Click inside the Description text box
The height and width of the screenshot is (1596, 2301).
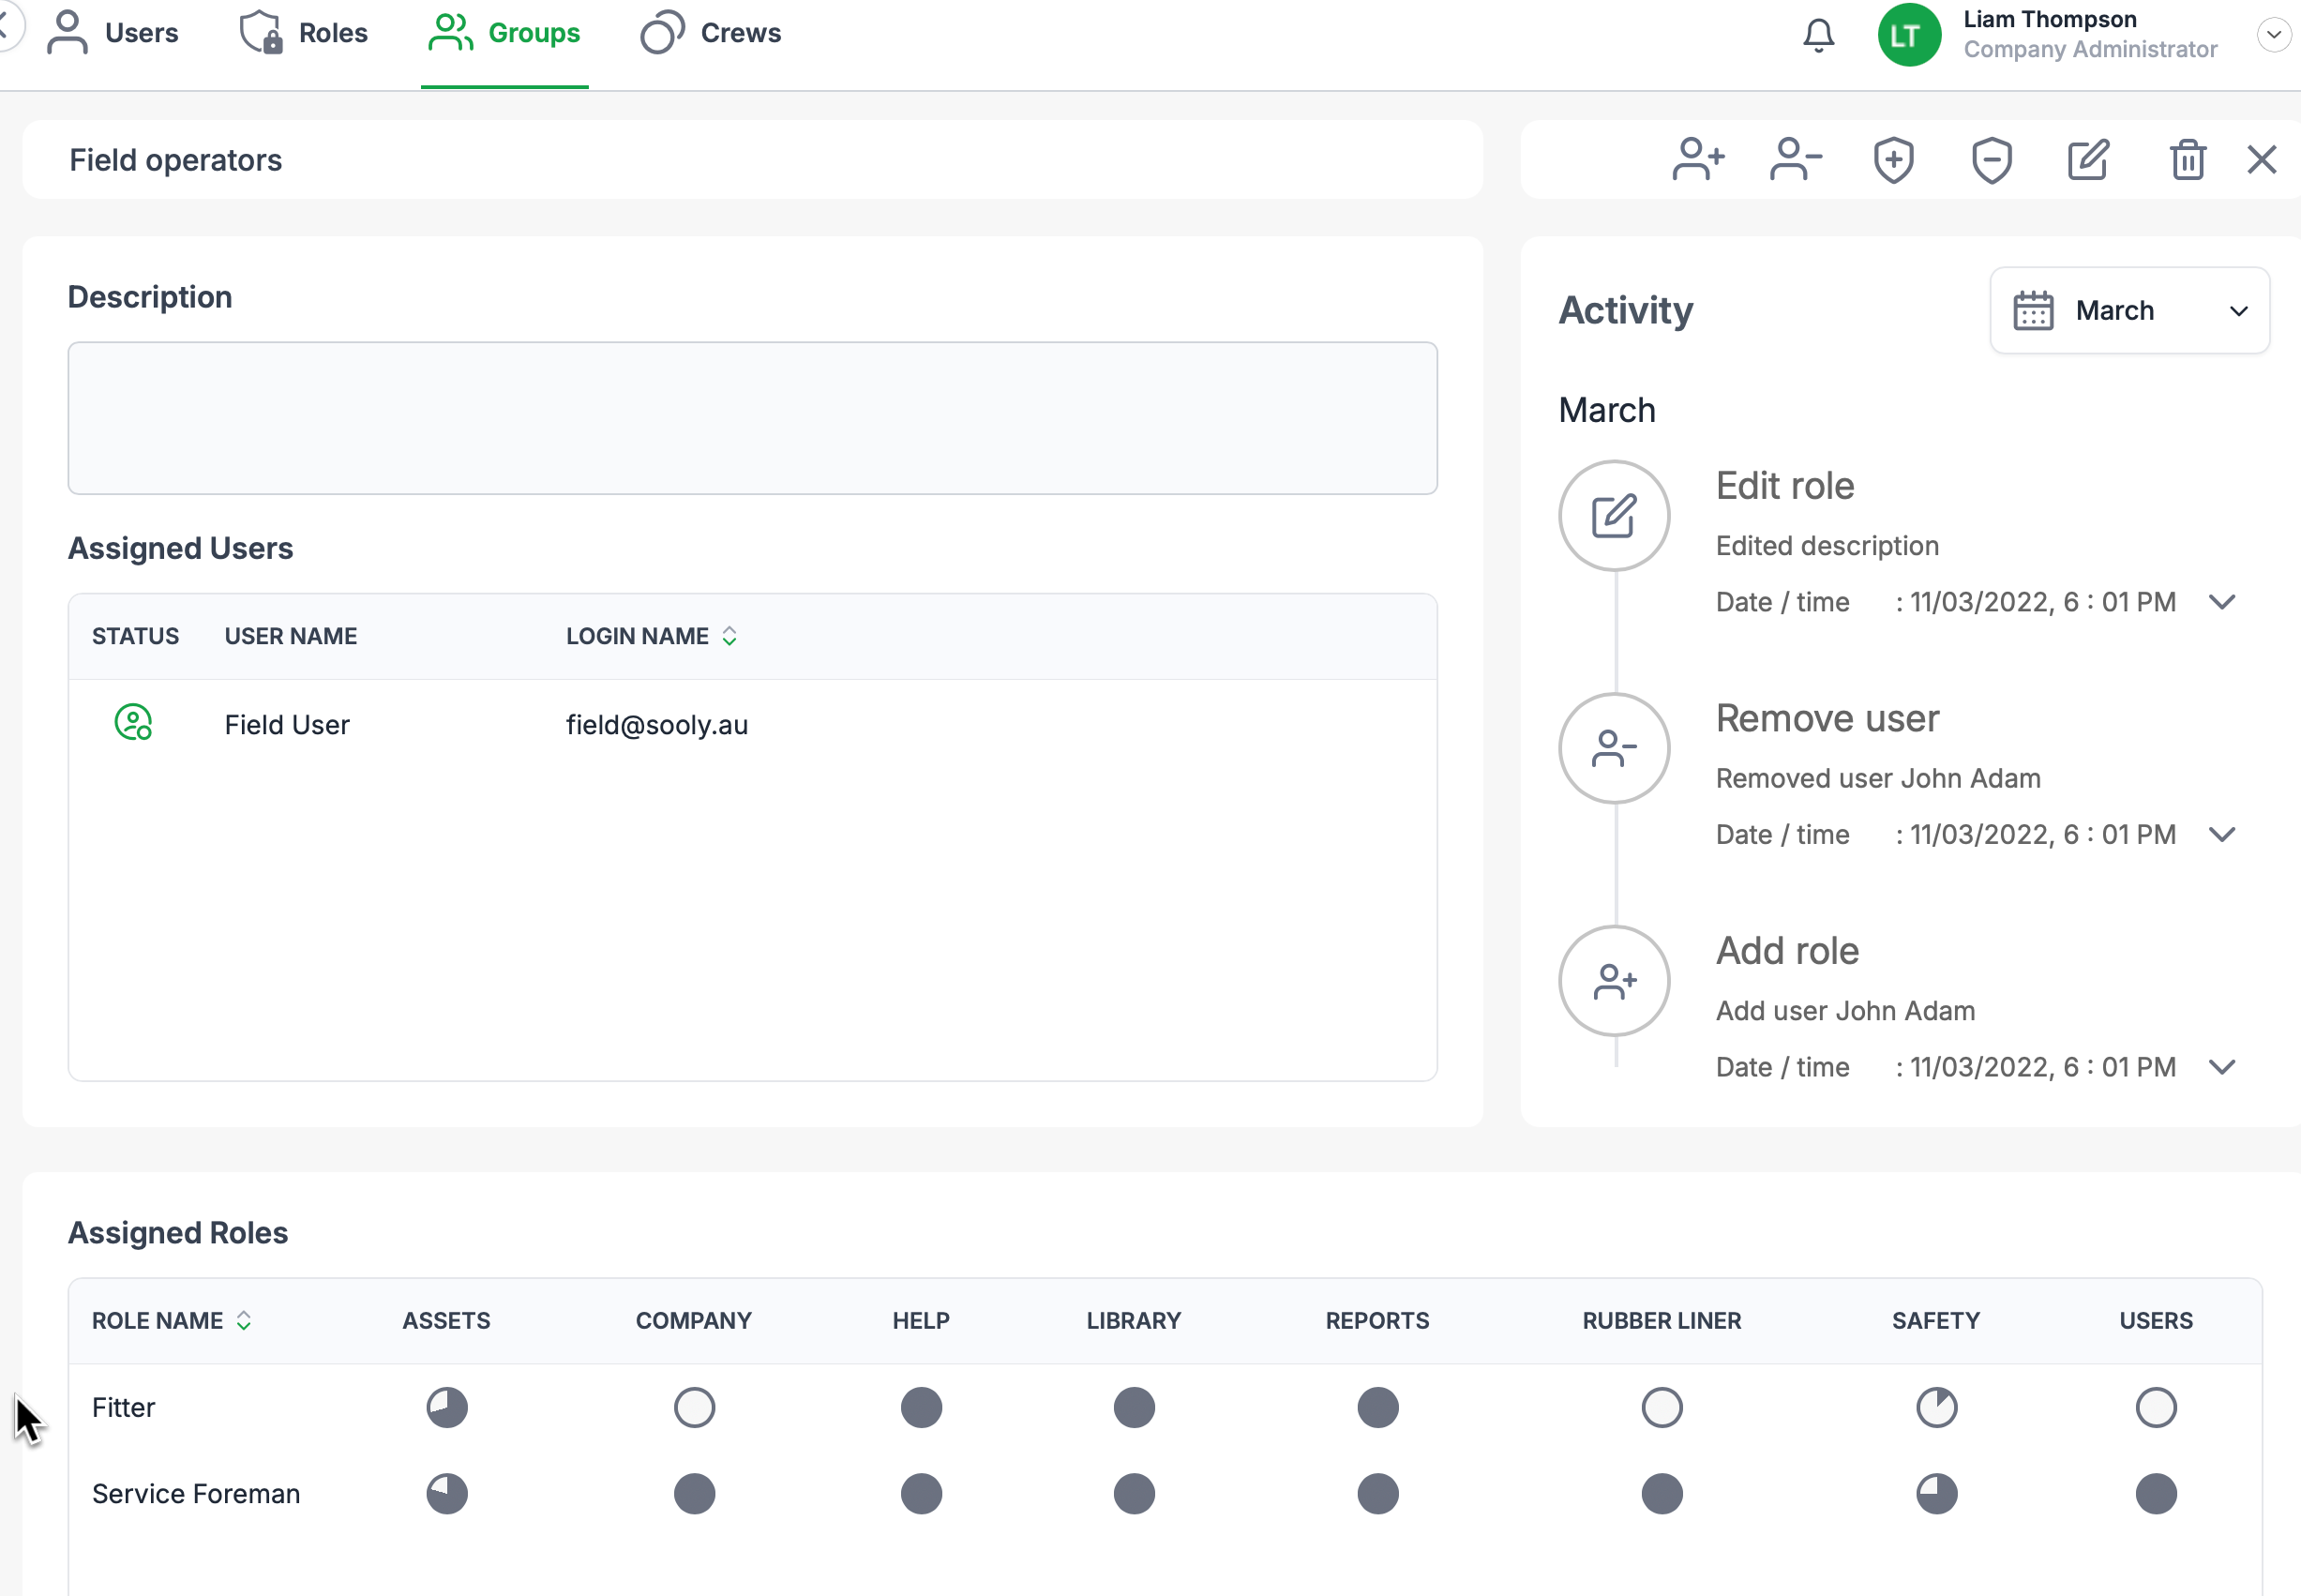[752, 418]
